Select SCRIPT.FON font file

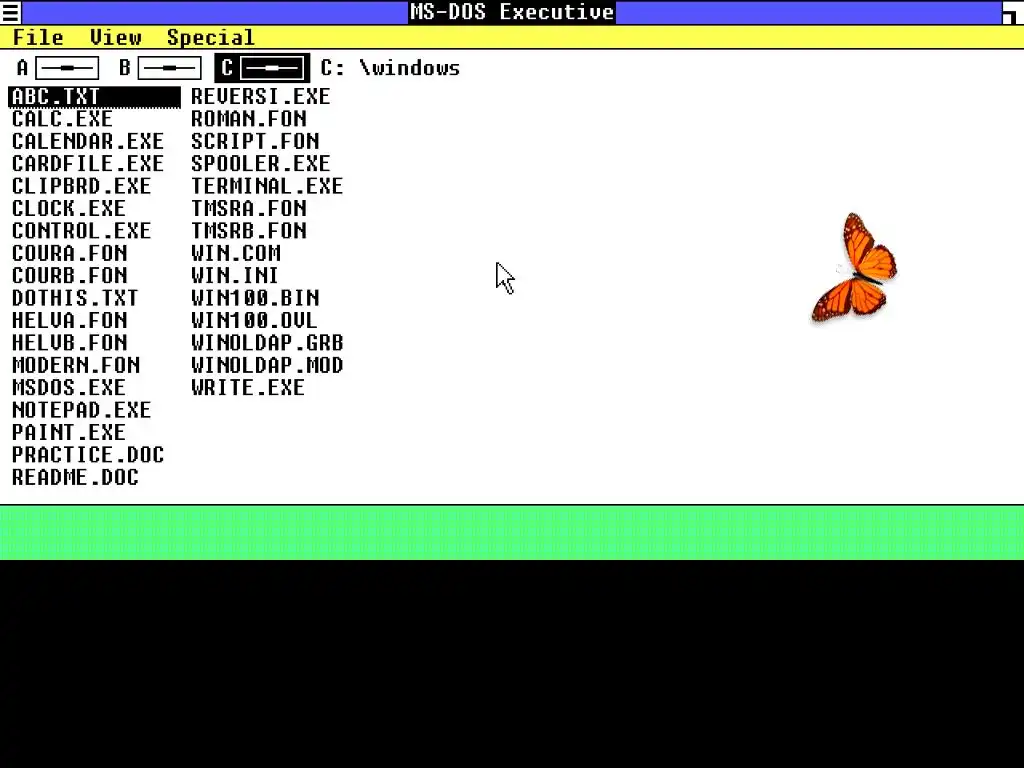pyautogui.click(x=255, y=141)
